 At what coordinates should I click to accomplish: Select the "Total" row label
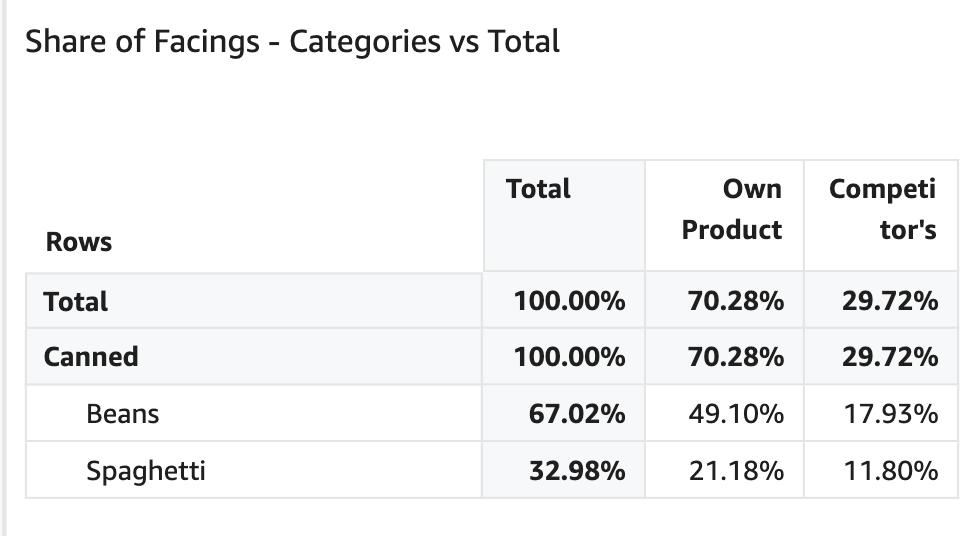point(76,301)
